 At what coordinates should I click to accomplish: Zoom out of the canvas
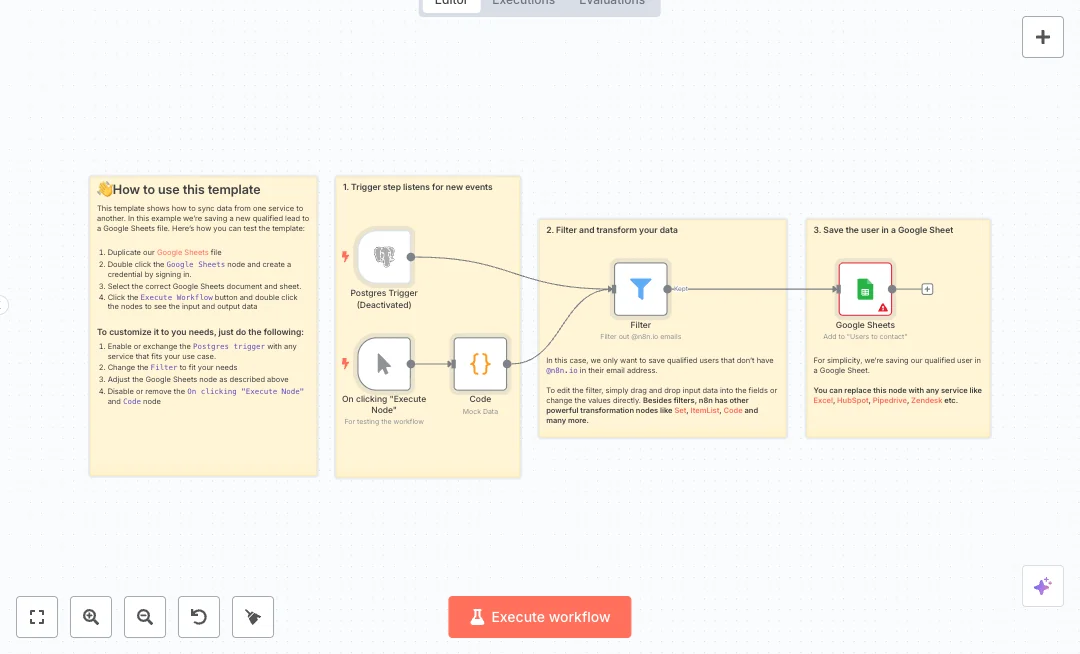tap(145, 617)
